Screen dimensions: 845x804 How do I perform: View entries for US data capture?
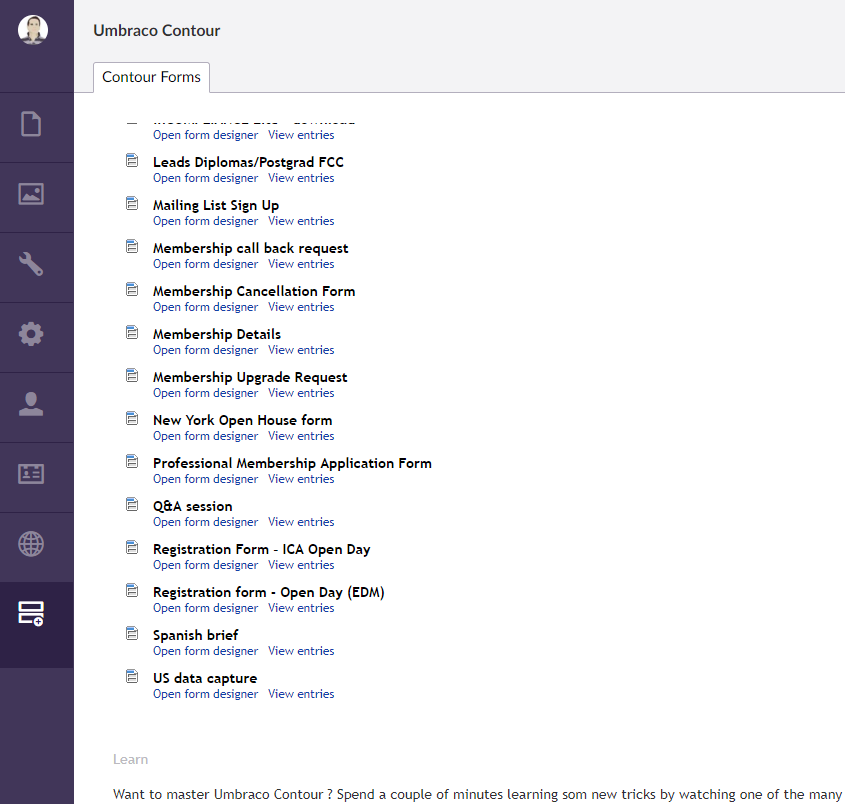(x=301, y=694)
